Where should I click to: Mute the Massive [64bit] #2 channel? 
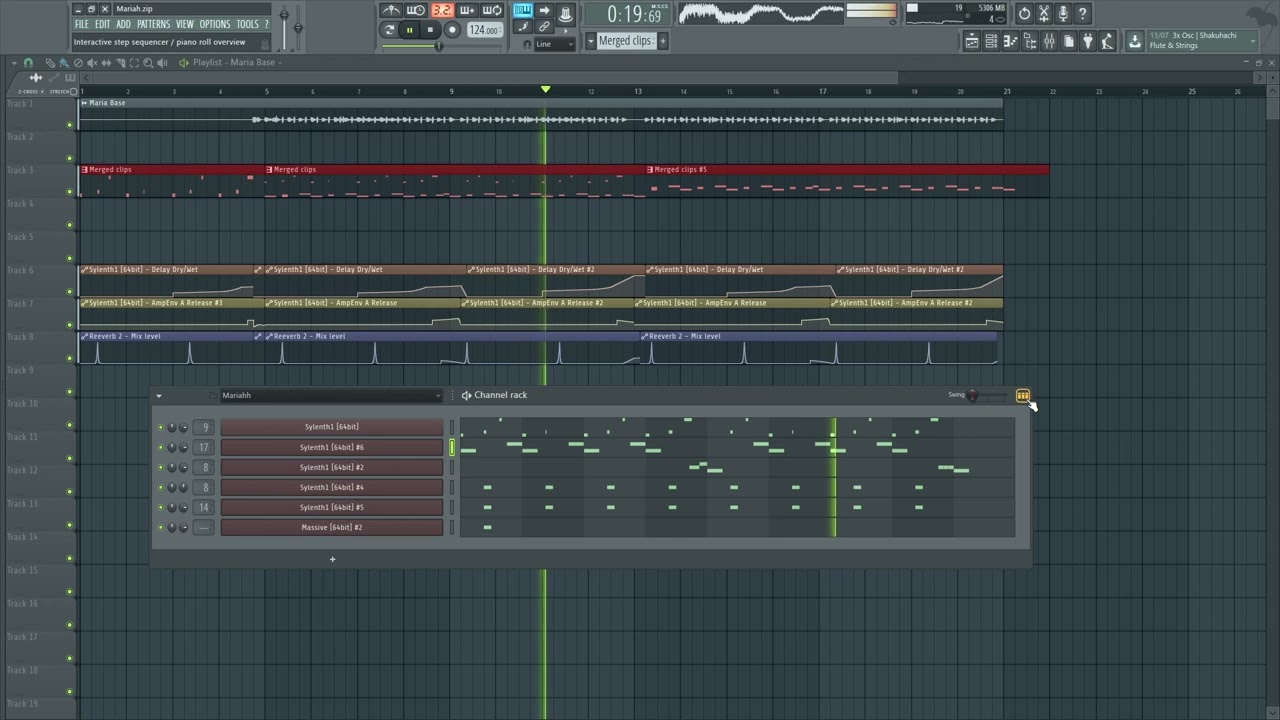click(160, 527)
